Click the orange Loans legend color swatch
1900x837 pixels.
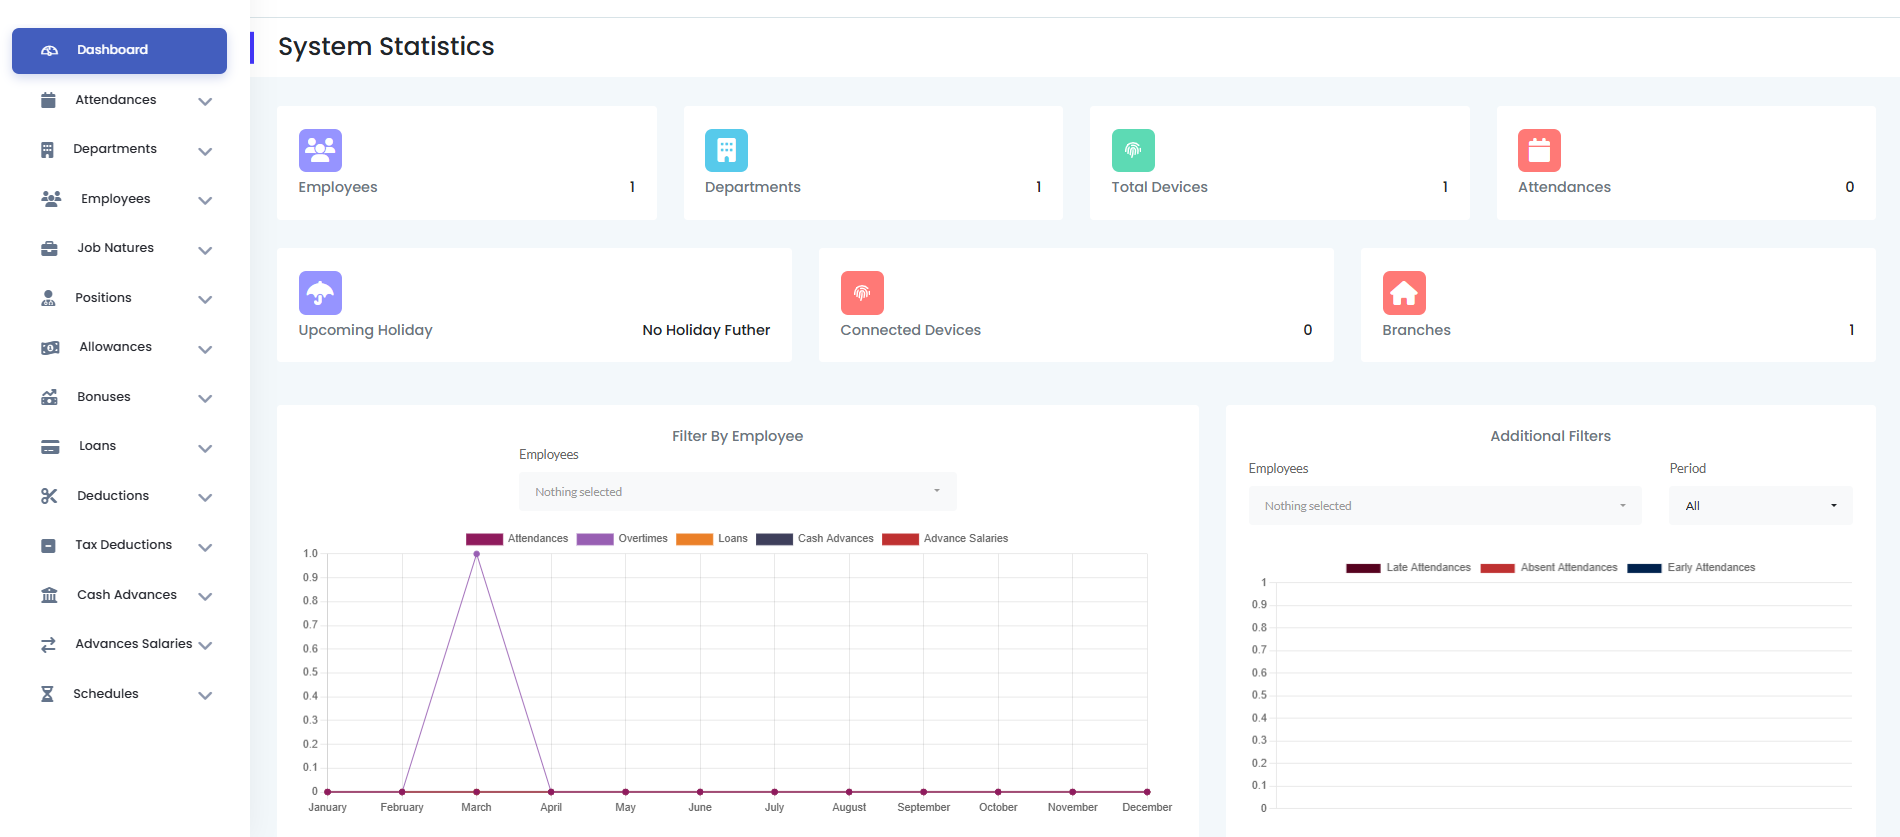[x=694, y=539]
